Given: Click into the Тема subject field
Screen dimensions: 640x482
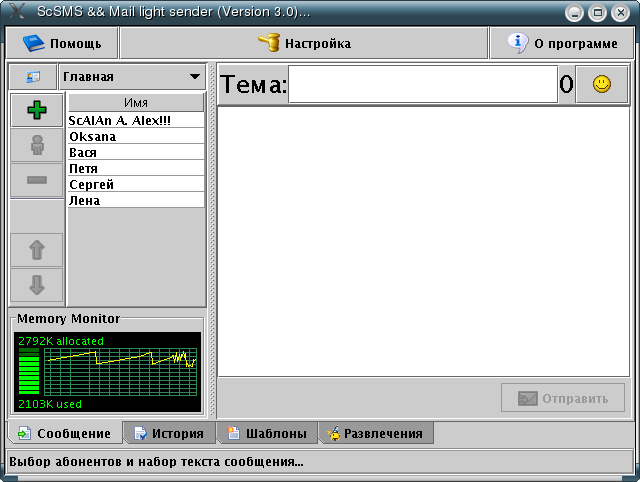Looking at the screenshot, I should pos(422,85).
